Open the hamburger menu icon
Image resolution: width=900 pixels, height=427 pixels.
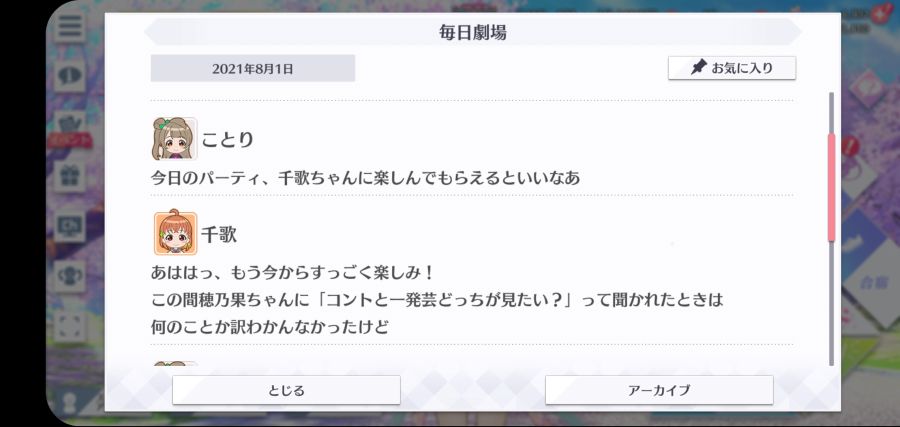click(x=70, y=26)
